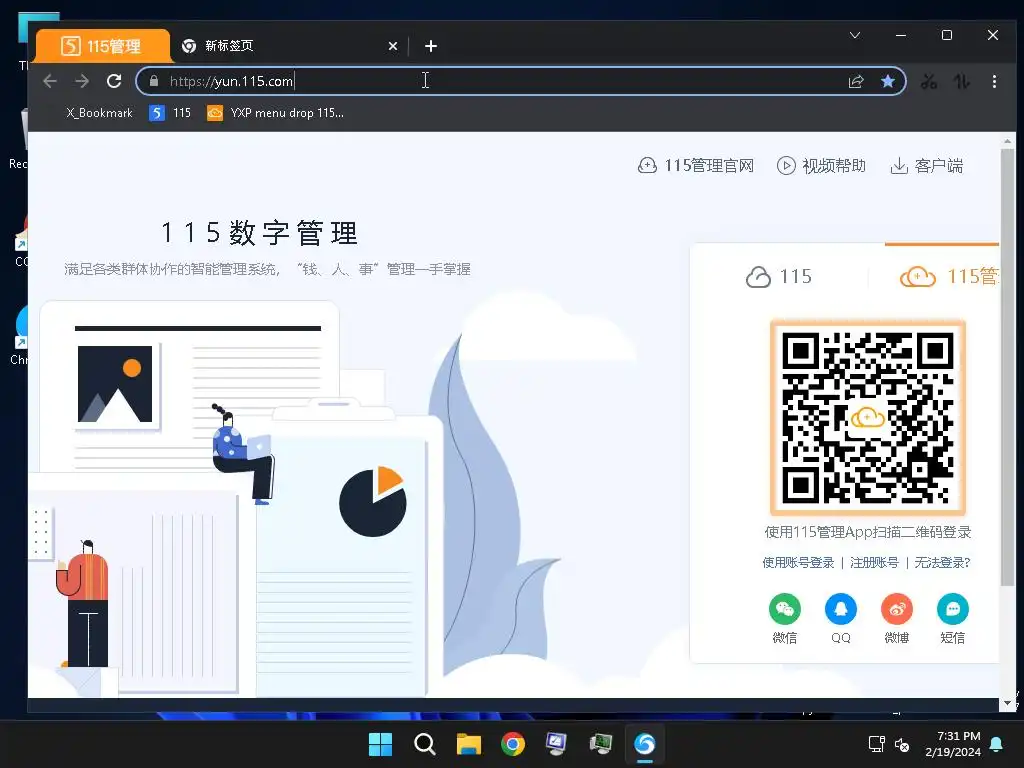Open Google Chrome from the taskbar
The height and width of the screenshot is (768, 1024).
[x=513, y=744]
